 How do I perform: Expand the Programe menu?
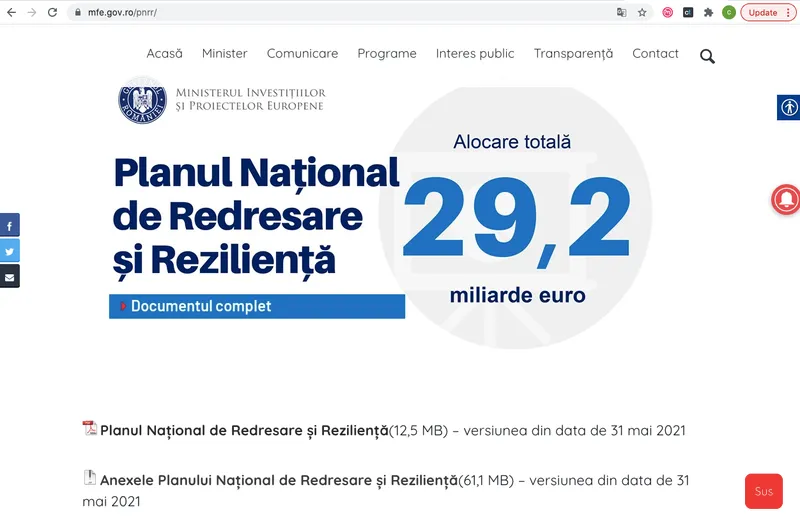pos(387,54)
